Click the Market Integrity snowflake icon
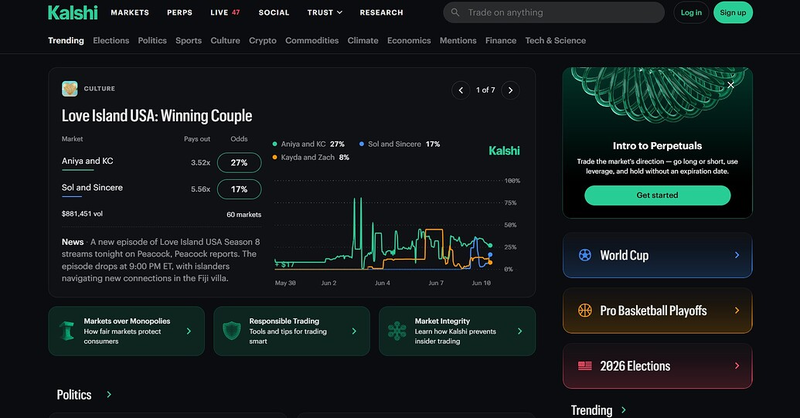800x418 pixels. pos(397,331)
